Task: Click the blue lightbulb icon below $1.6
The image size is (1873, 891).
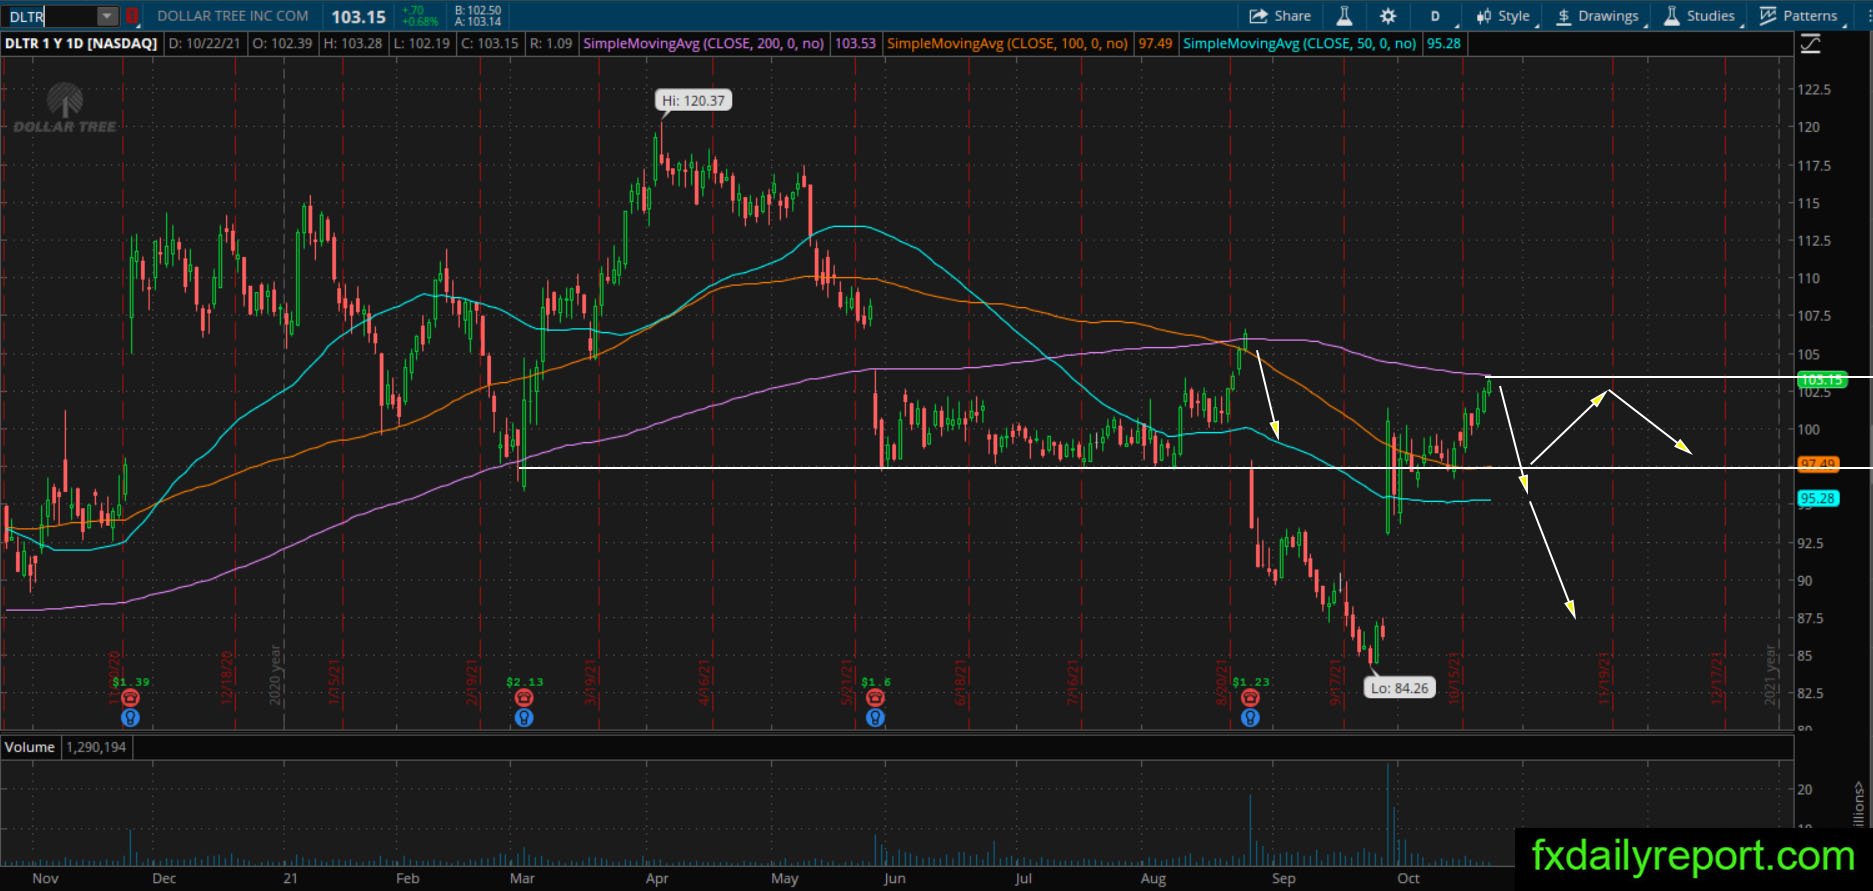Action: [875, 717]
